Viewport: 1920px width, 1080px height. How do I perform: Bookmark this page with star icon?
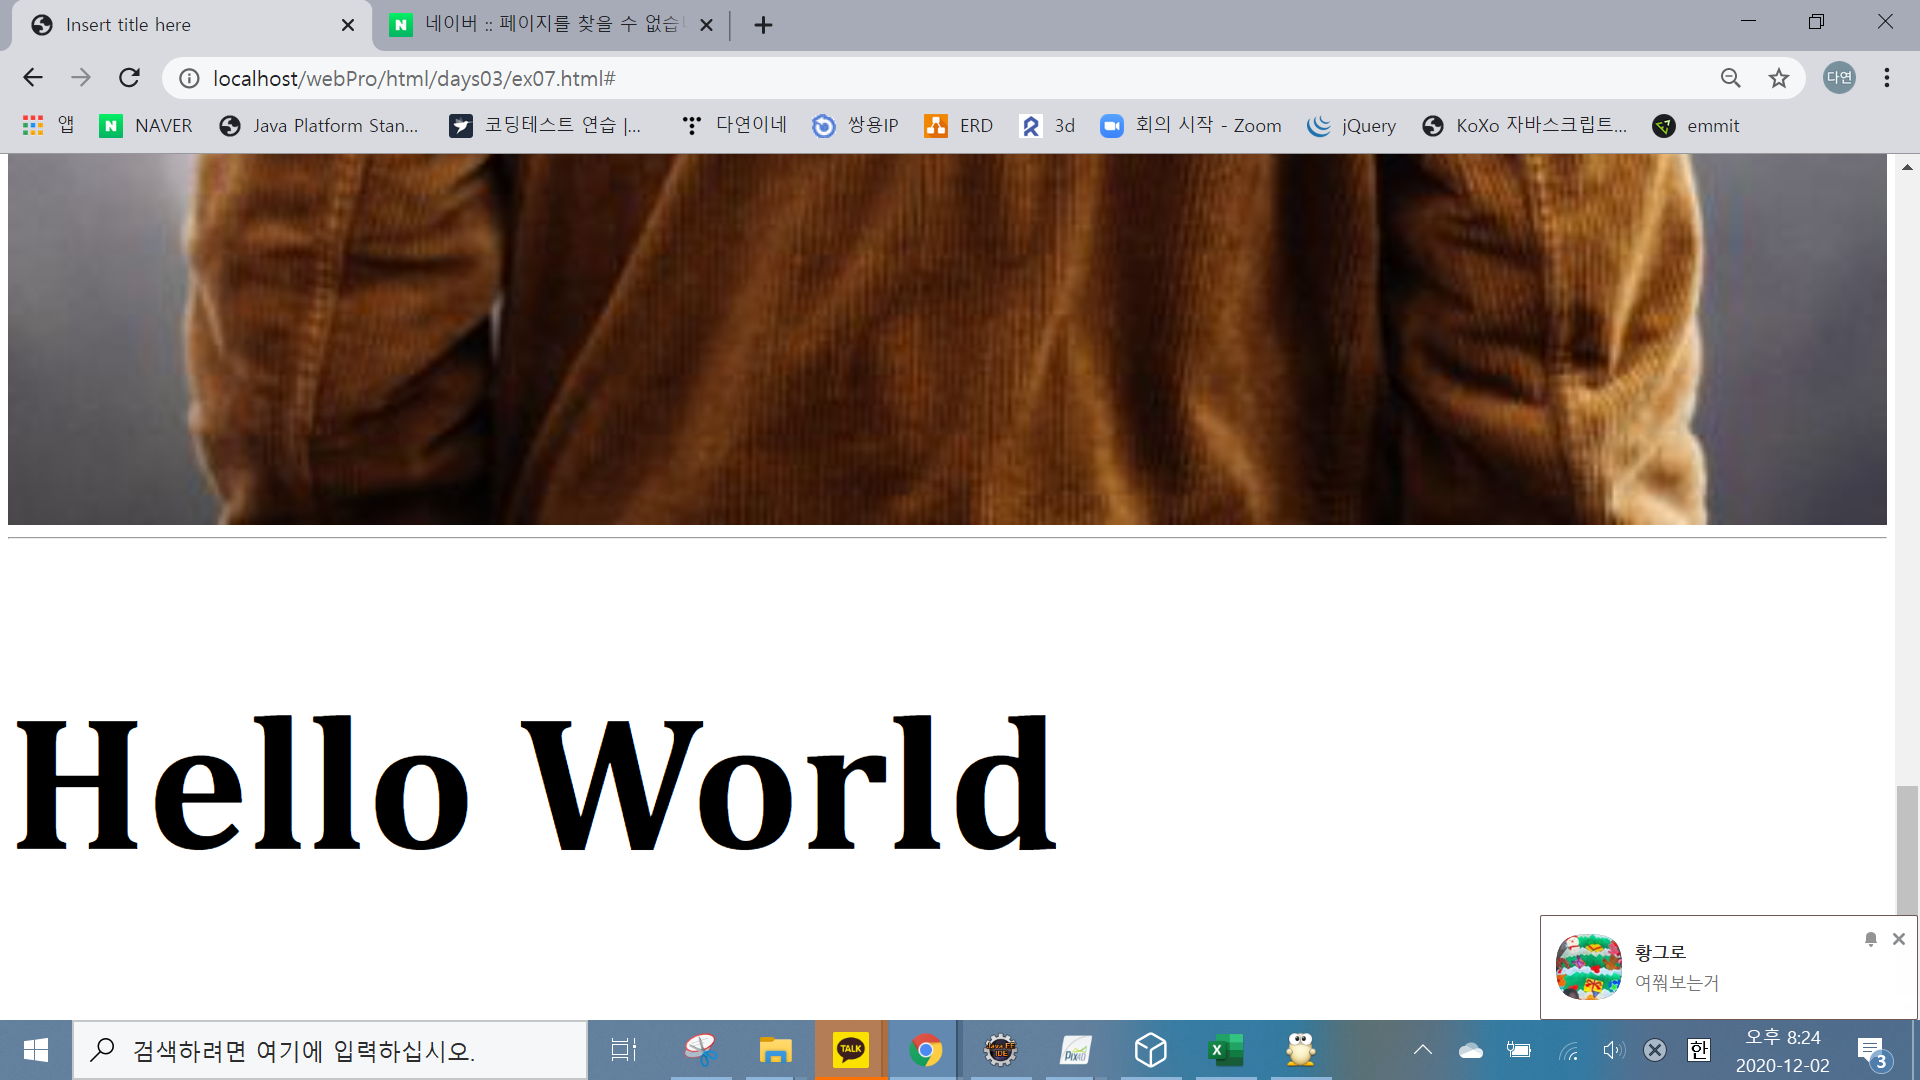coord(1778,78)
